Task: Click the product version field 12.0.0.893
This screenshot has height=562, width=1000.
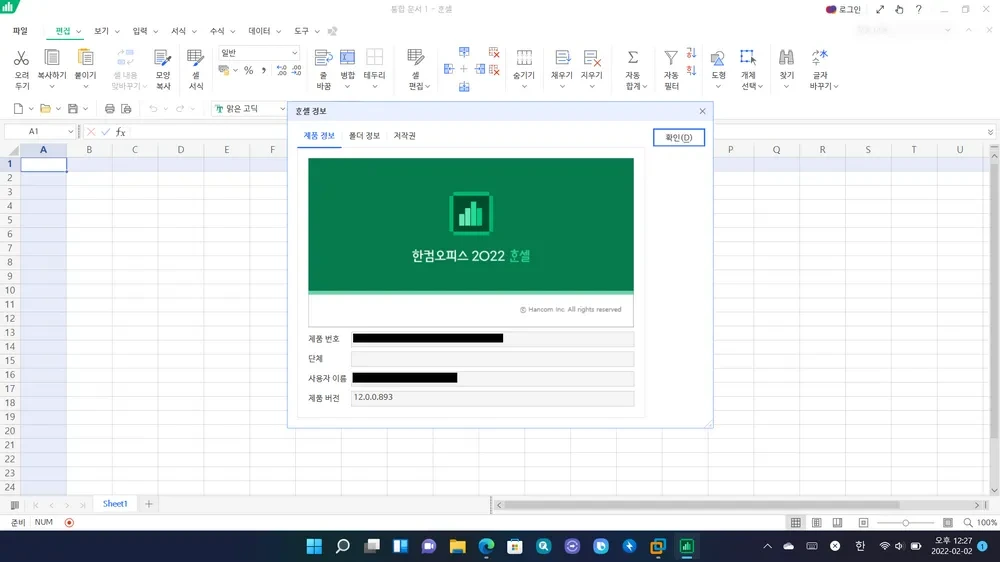Action: pos(492,397)
